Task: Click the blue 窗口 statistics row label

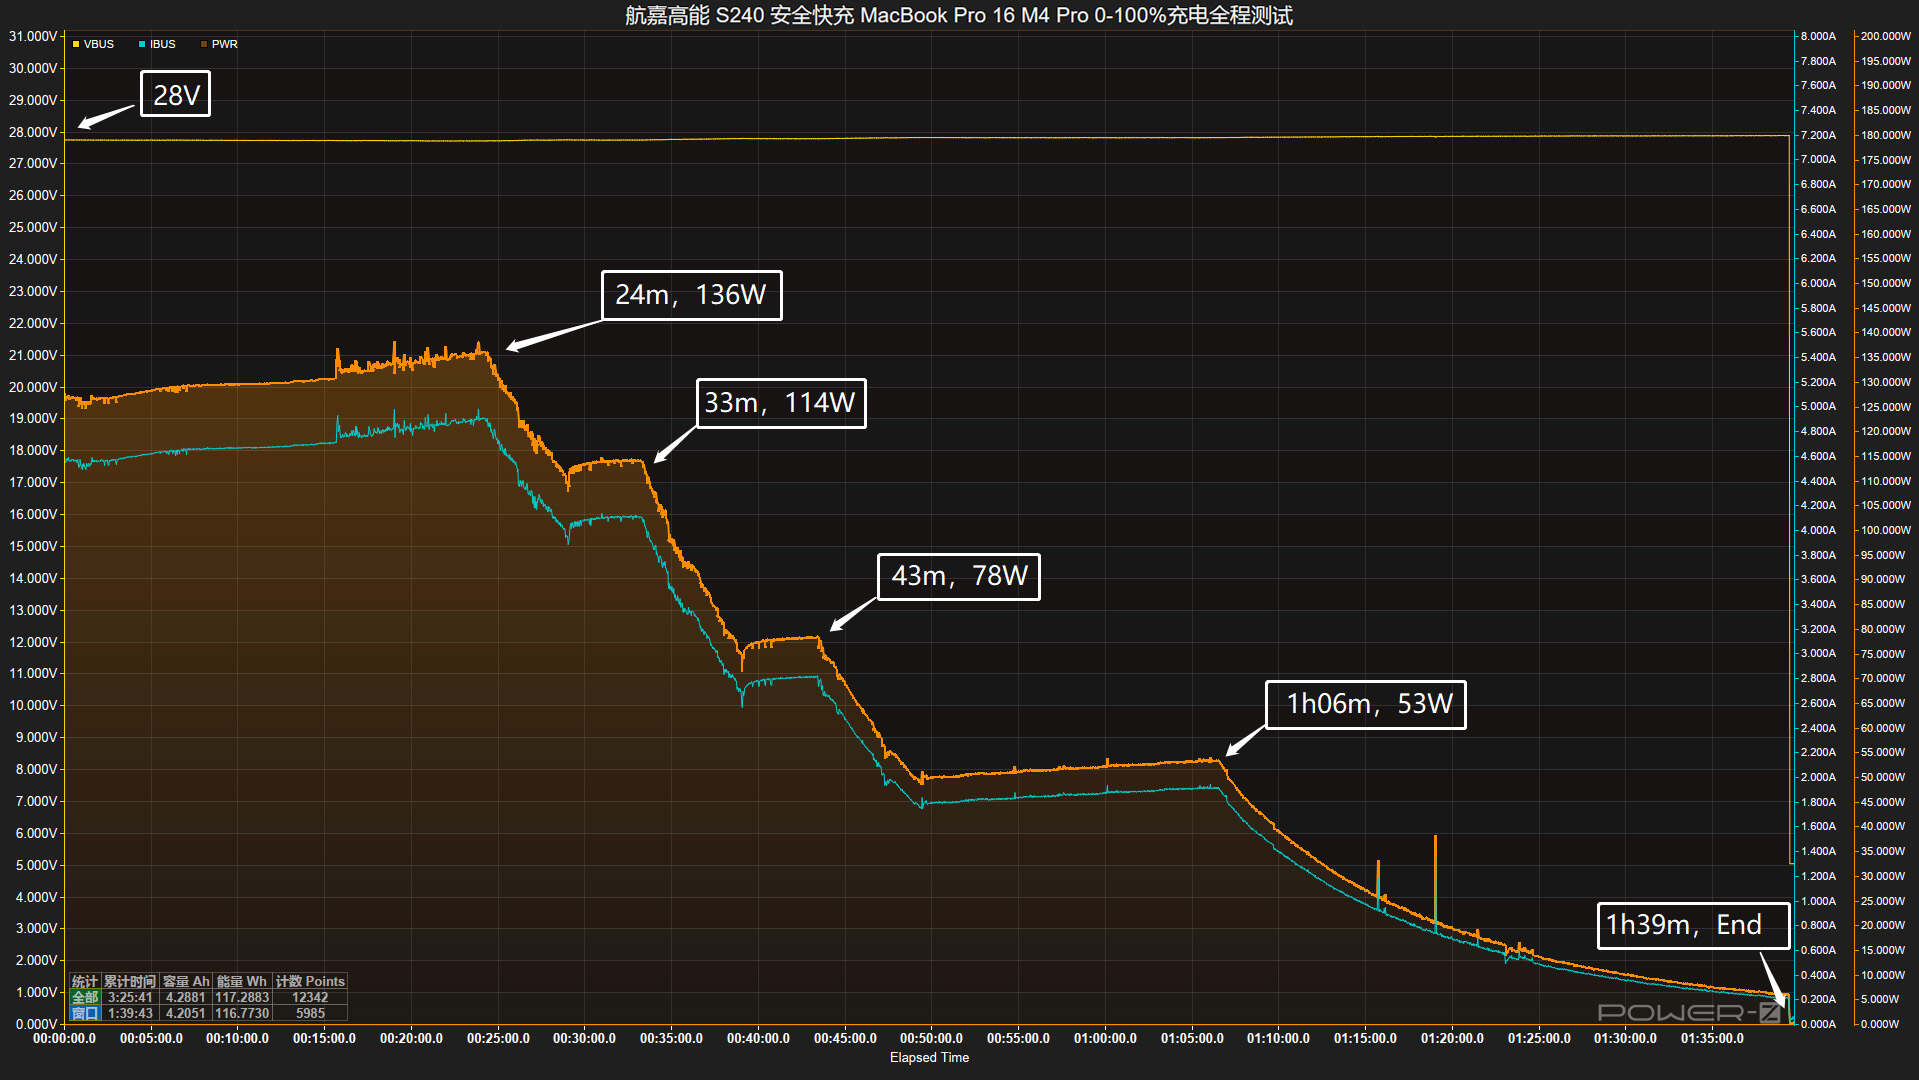Action: point(85,1014)
